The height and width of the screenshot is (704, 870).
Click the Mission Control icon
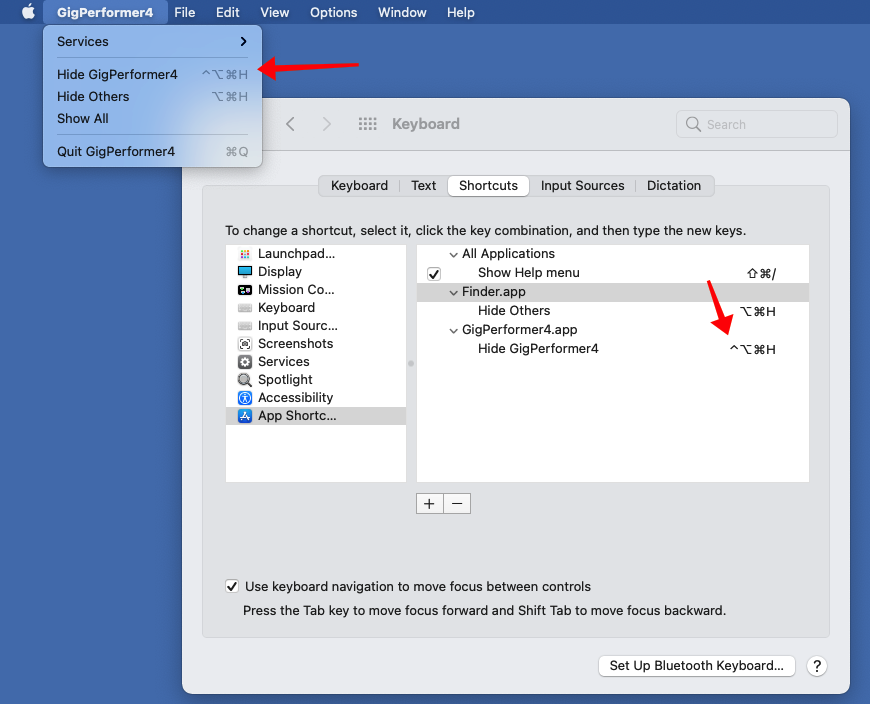[245, 290]
